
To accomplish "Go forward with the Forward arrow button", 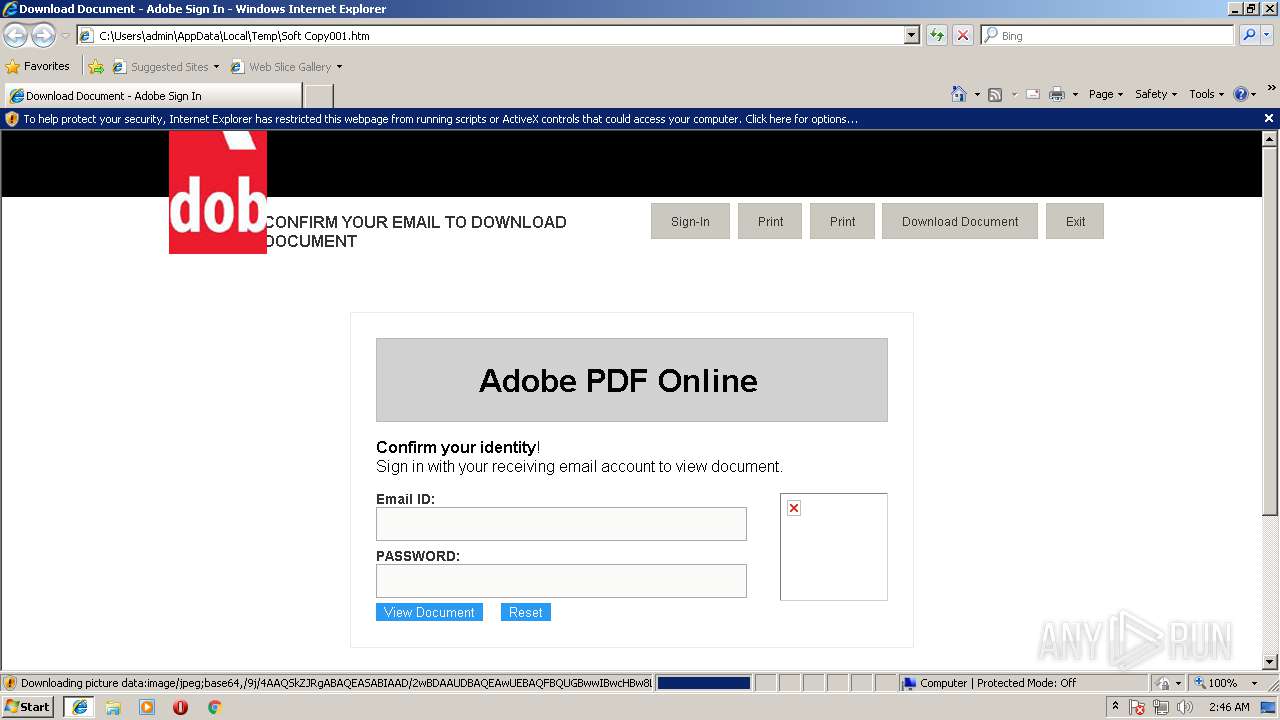I will pos(43,36).
